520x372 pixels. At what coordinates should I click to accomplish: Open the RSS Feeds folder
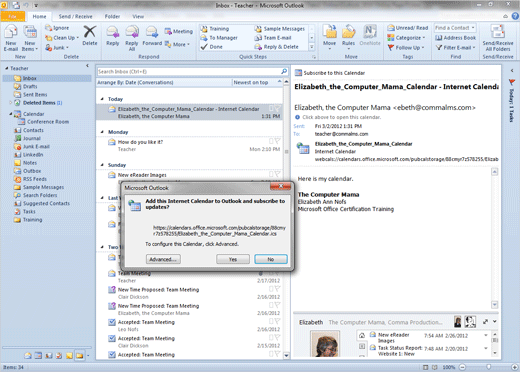coord(35,179)
